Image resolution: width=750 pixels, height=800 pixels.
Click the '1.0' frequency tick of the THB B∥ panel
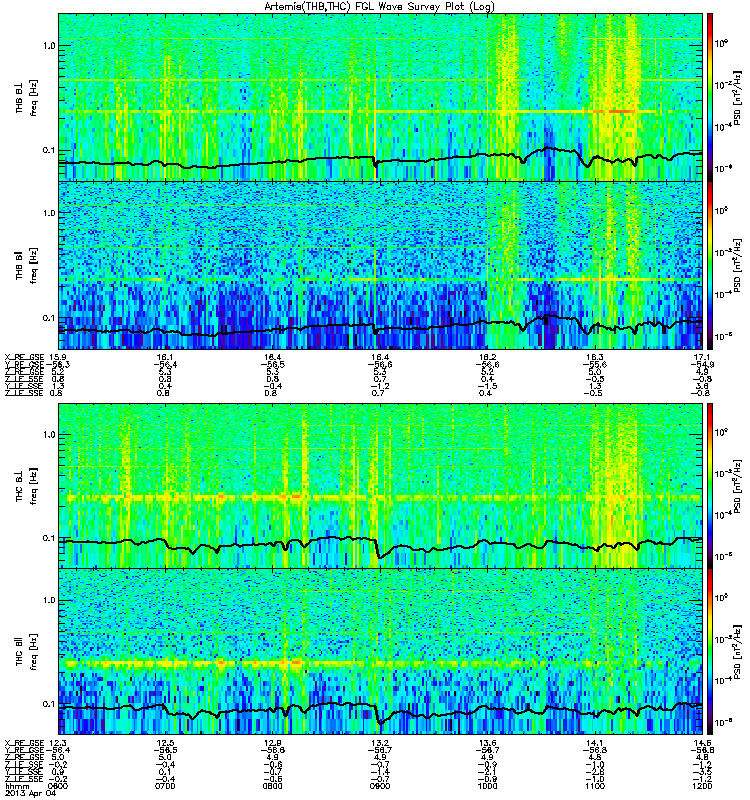[x=49, y=213]
